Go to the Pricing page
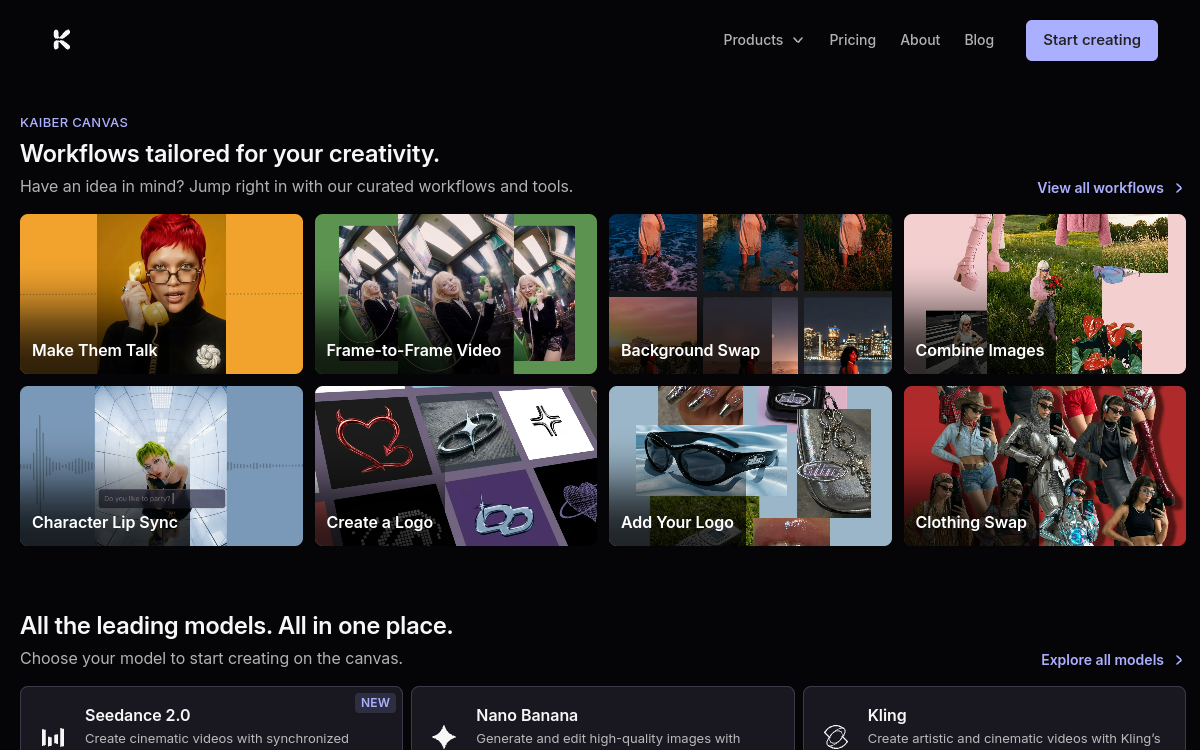This screenshot has width=1200, height=750. tap(852, 40)
